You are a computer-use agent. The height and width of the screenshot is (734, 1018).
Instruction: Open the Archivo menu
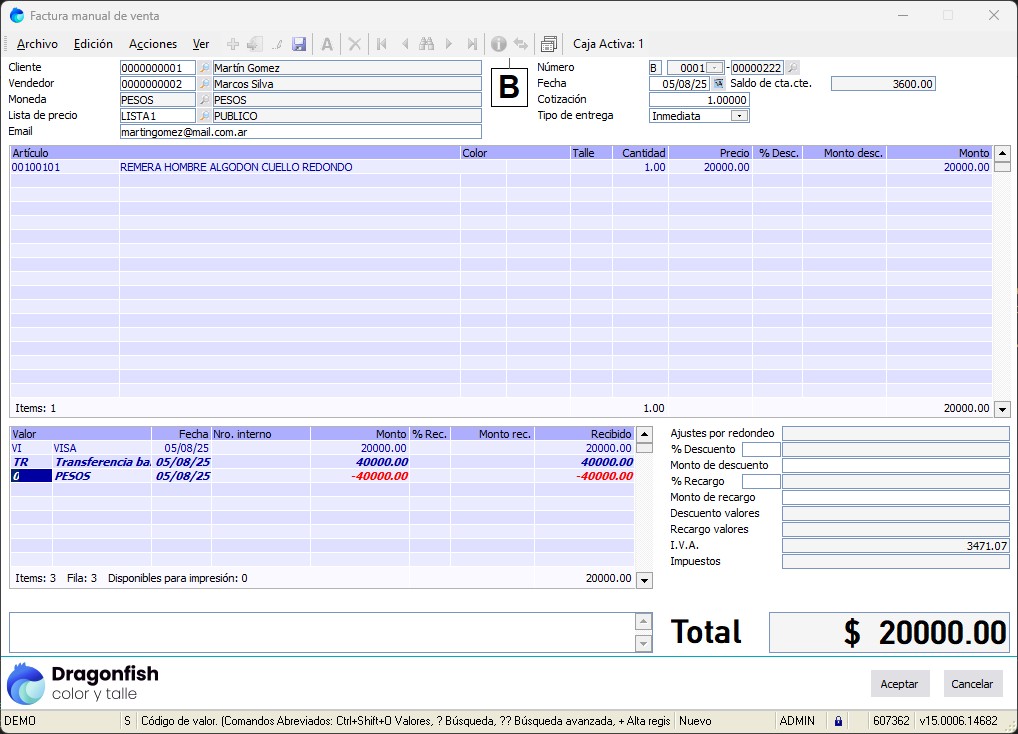(37, 44)
